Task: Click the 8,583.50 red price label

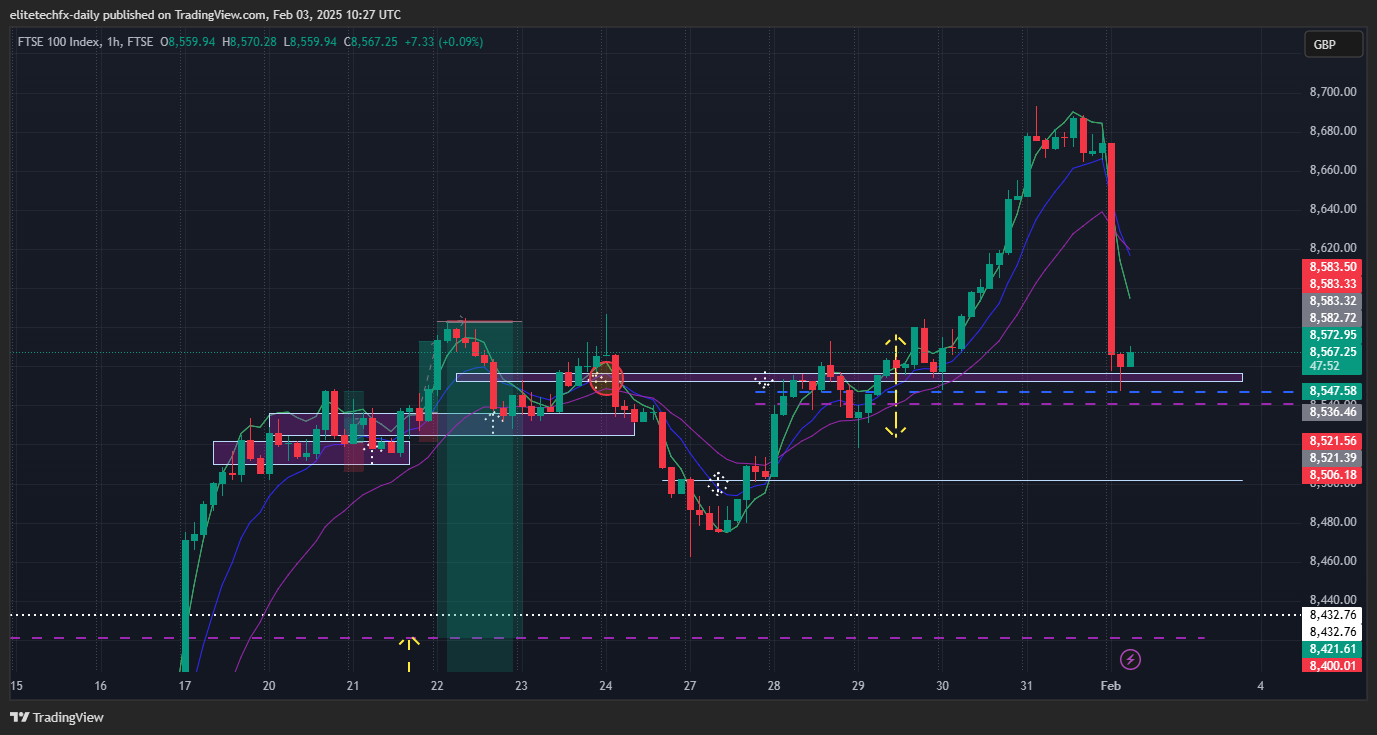Action: click(1332, 267)
